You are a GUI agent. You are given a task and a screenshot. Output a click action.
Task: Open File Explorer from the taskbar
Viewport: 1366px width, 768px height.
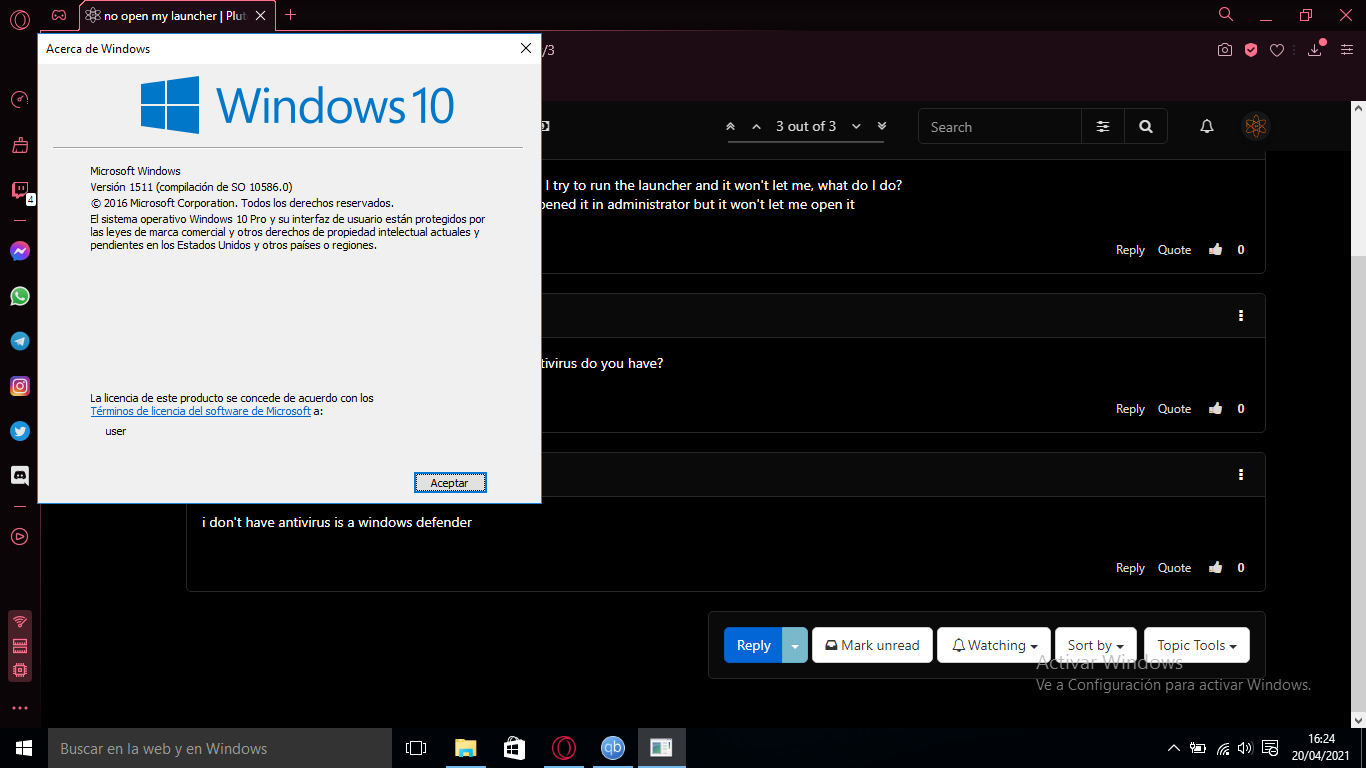[x=465, y=748]
